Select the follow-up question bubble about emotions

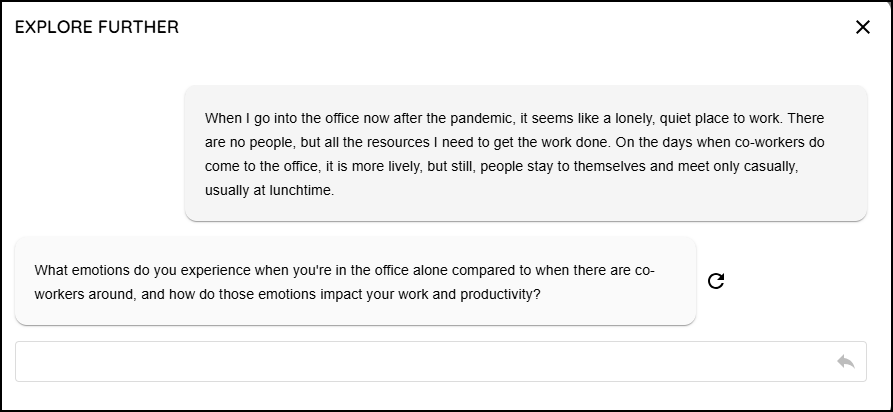tap(355, 281)
